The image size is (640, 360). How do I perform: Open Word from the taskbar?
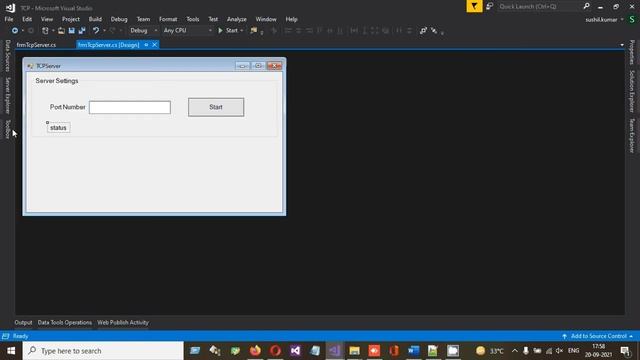point(413,351)
